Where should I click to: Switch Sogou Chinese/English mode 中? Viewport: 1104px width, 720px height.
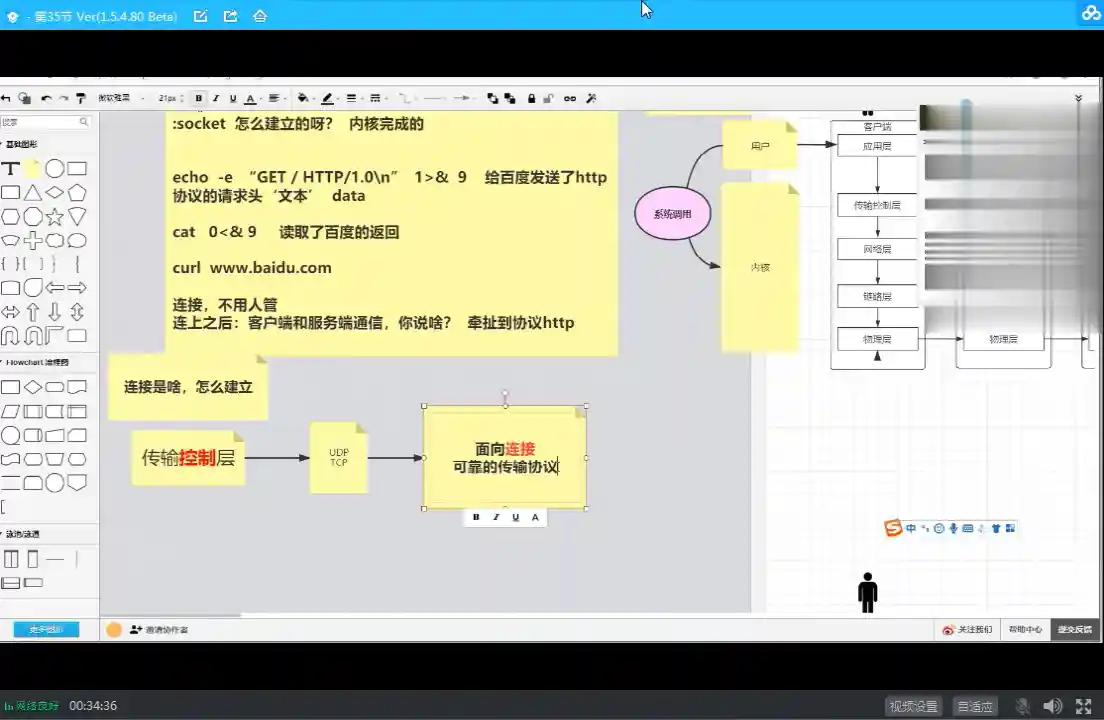click(911, 528)
